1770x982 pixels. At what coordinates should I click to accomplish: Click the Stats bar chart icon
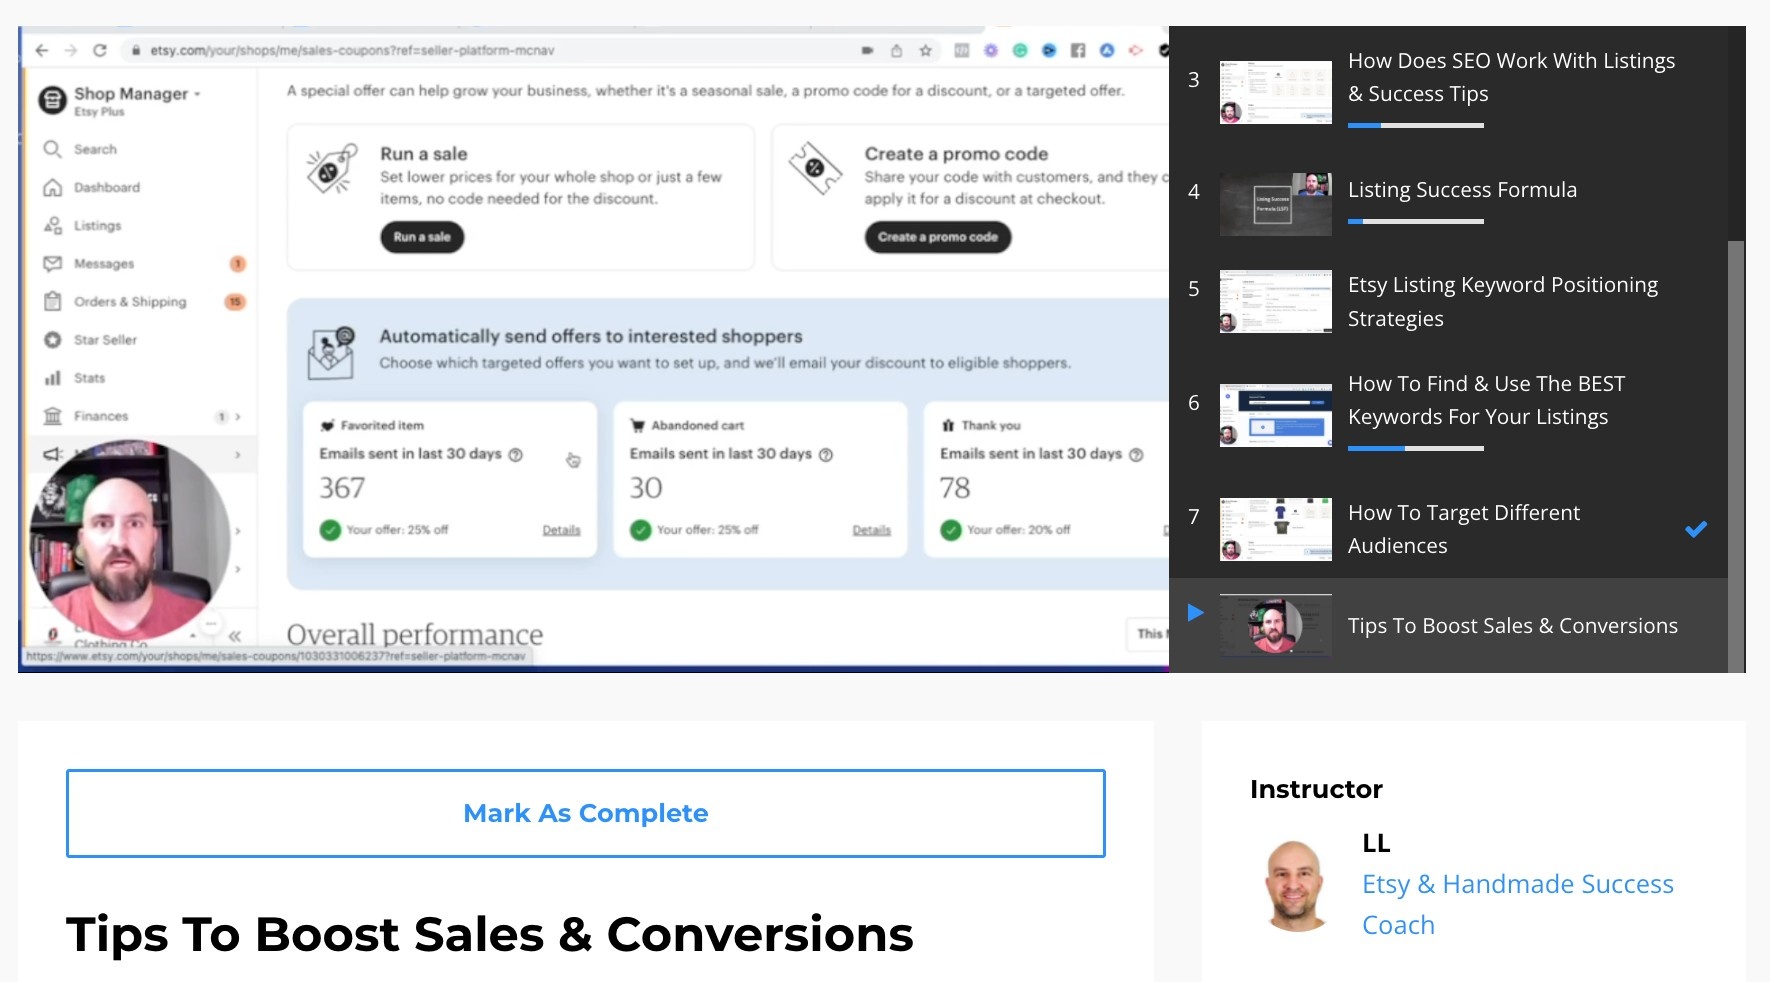point(53,378)
